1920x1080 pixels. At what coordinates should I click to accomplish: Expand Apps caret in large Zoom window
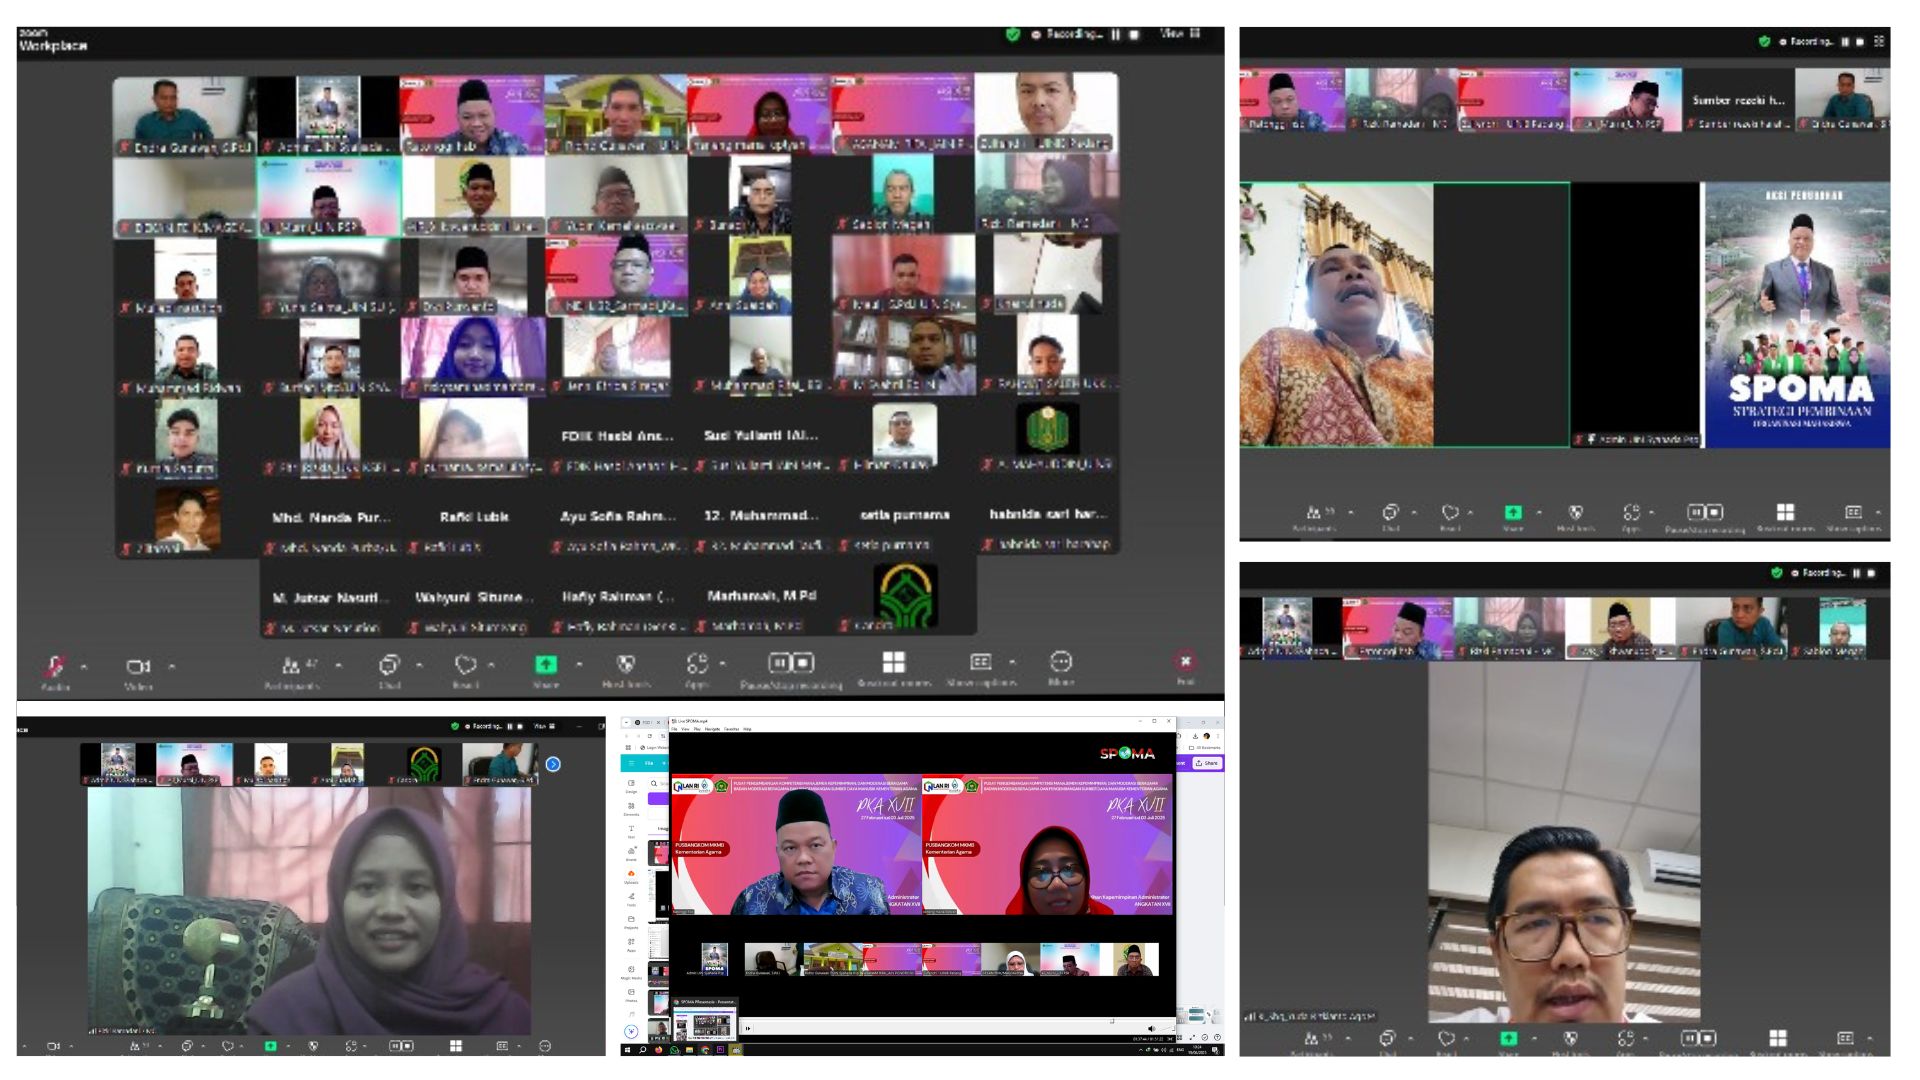click(723, 664)
